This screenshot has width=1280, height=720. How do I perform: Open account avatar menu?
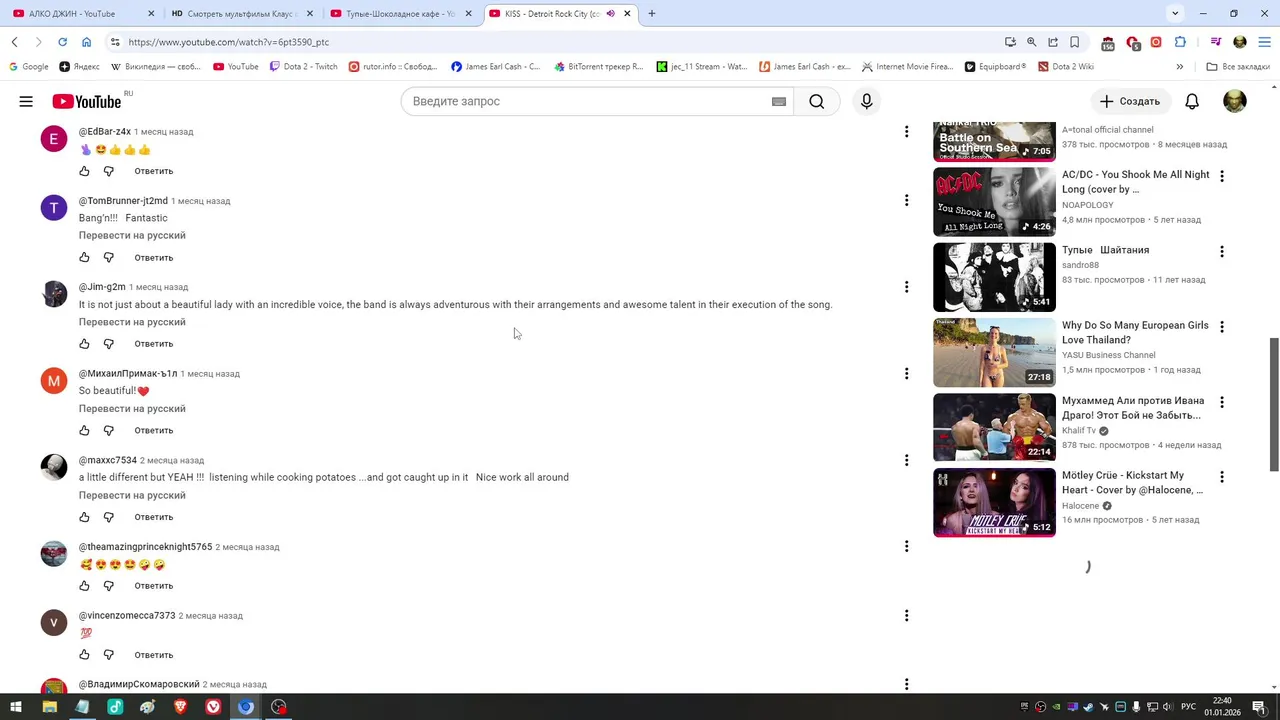click(1235, 101)
